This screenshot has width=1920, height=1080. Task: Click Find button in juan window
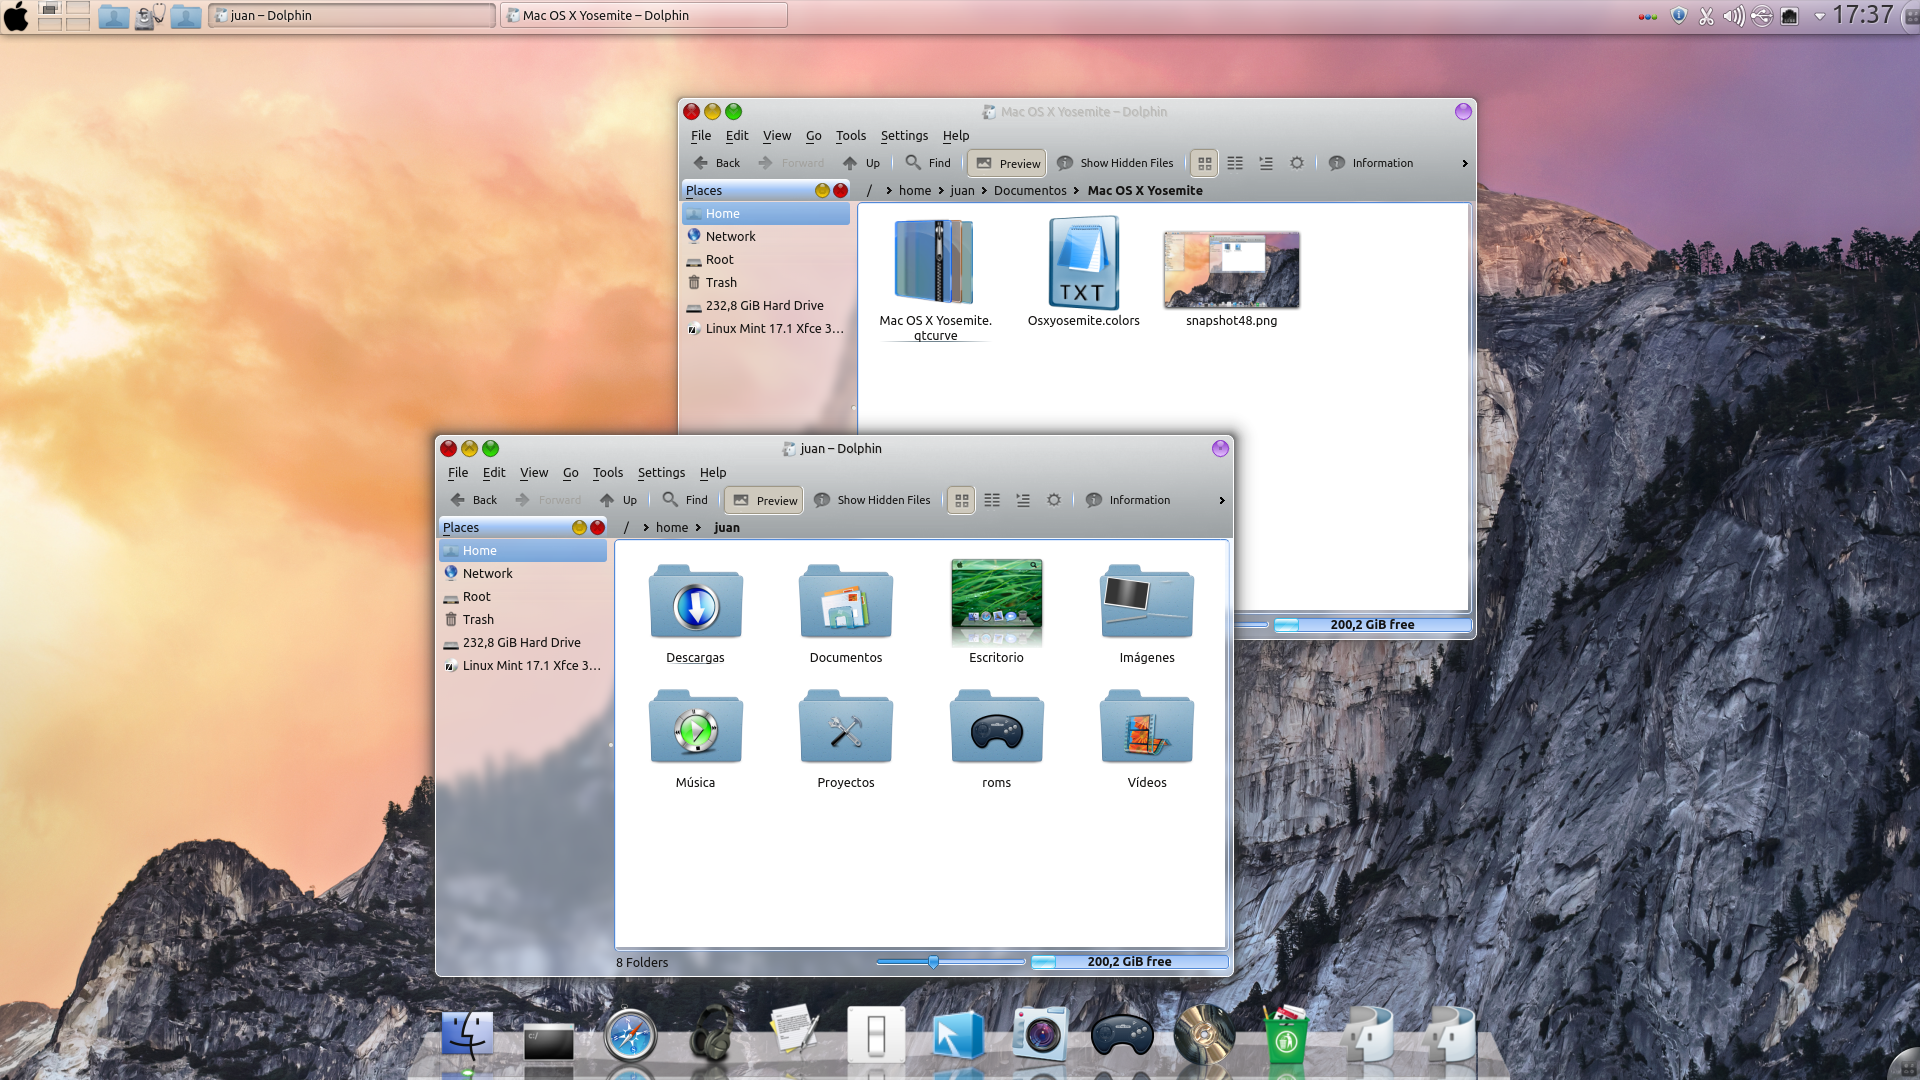685,500
